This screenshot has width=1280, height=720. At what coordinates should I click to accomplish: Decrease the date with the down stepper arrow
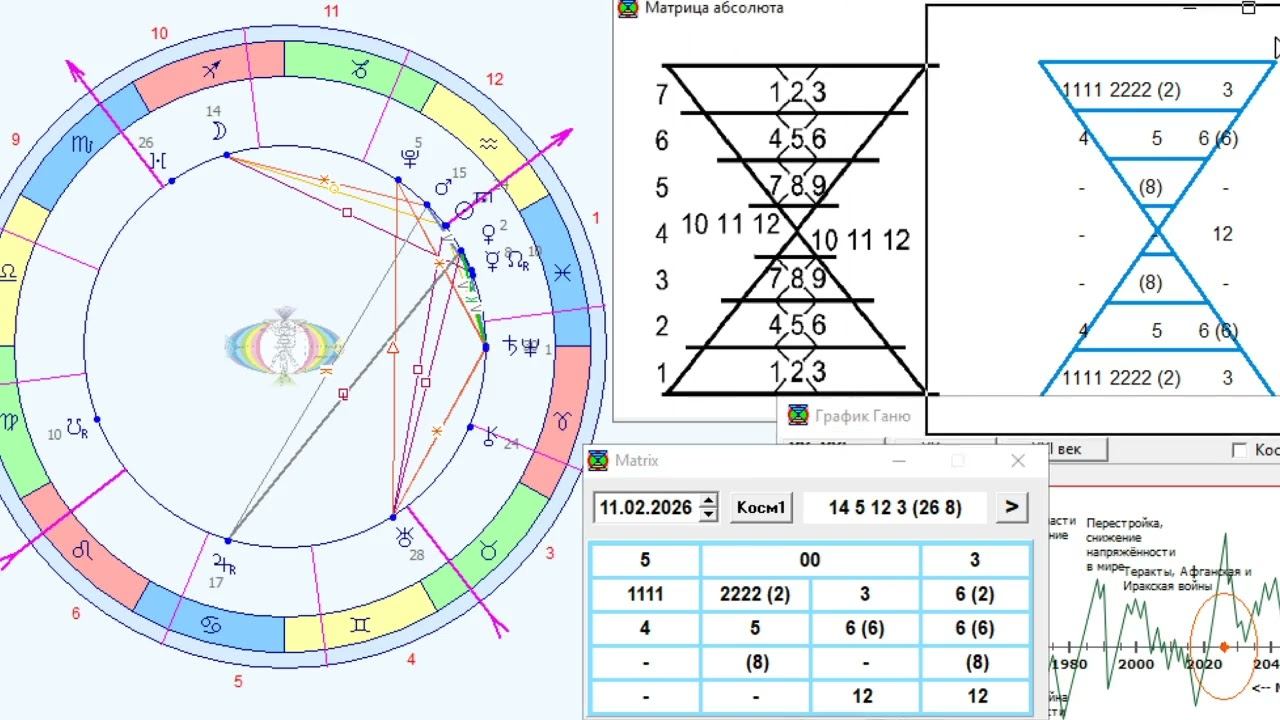click(709, 514)
